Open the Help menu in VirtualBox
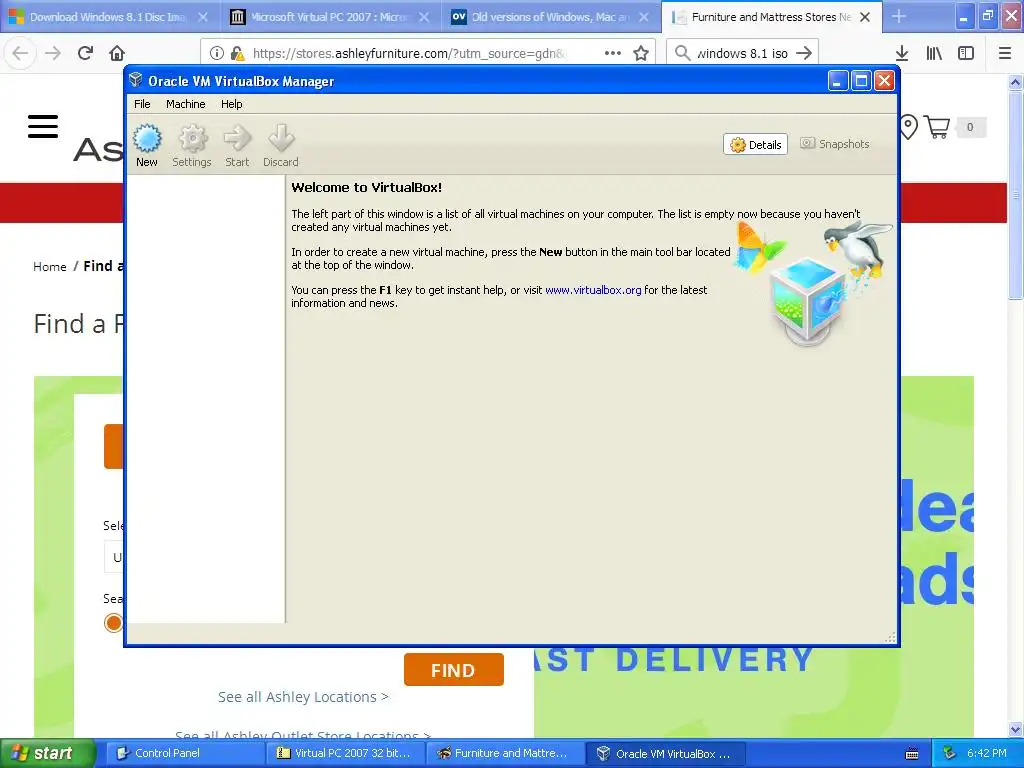This screenshot has height=768, width=1024. pyautogui.click(x=231, y=104)
